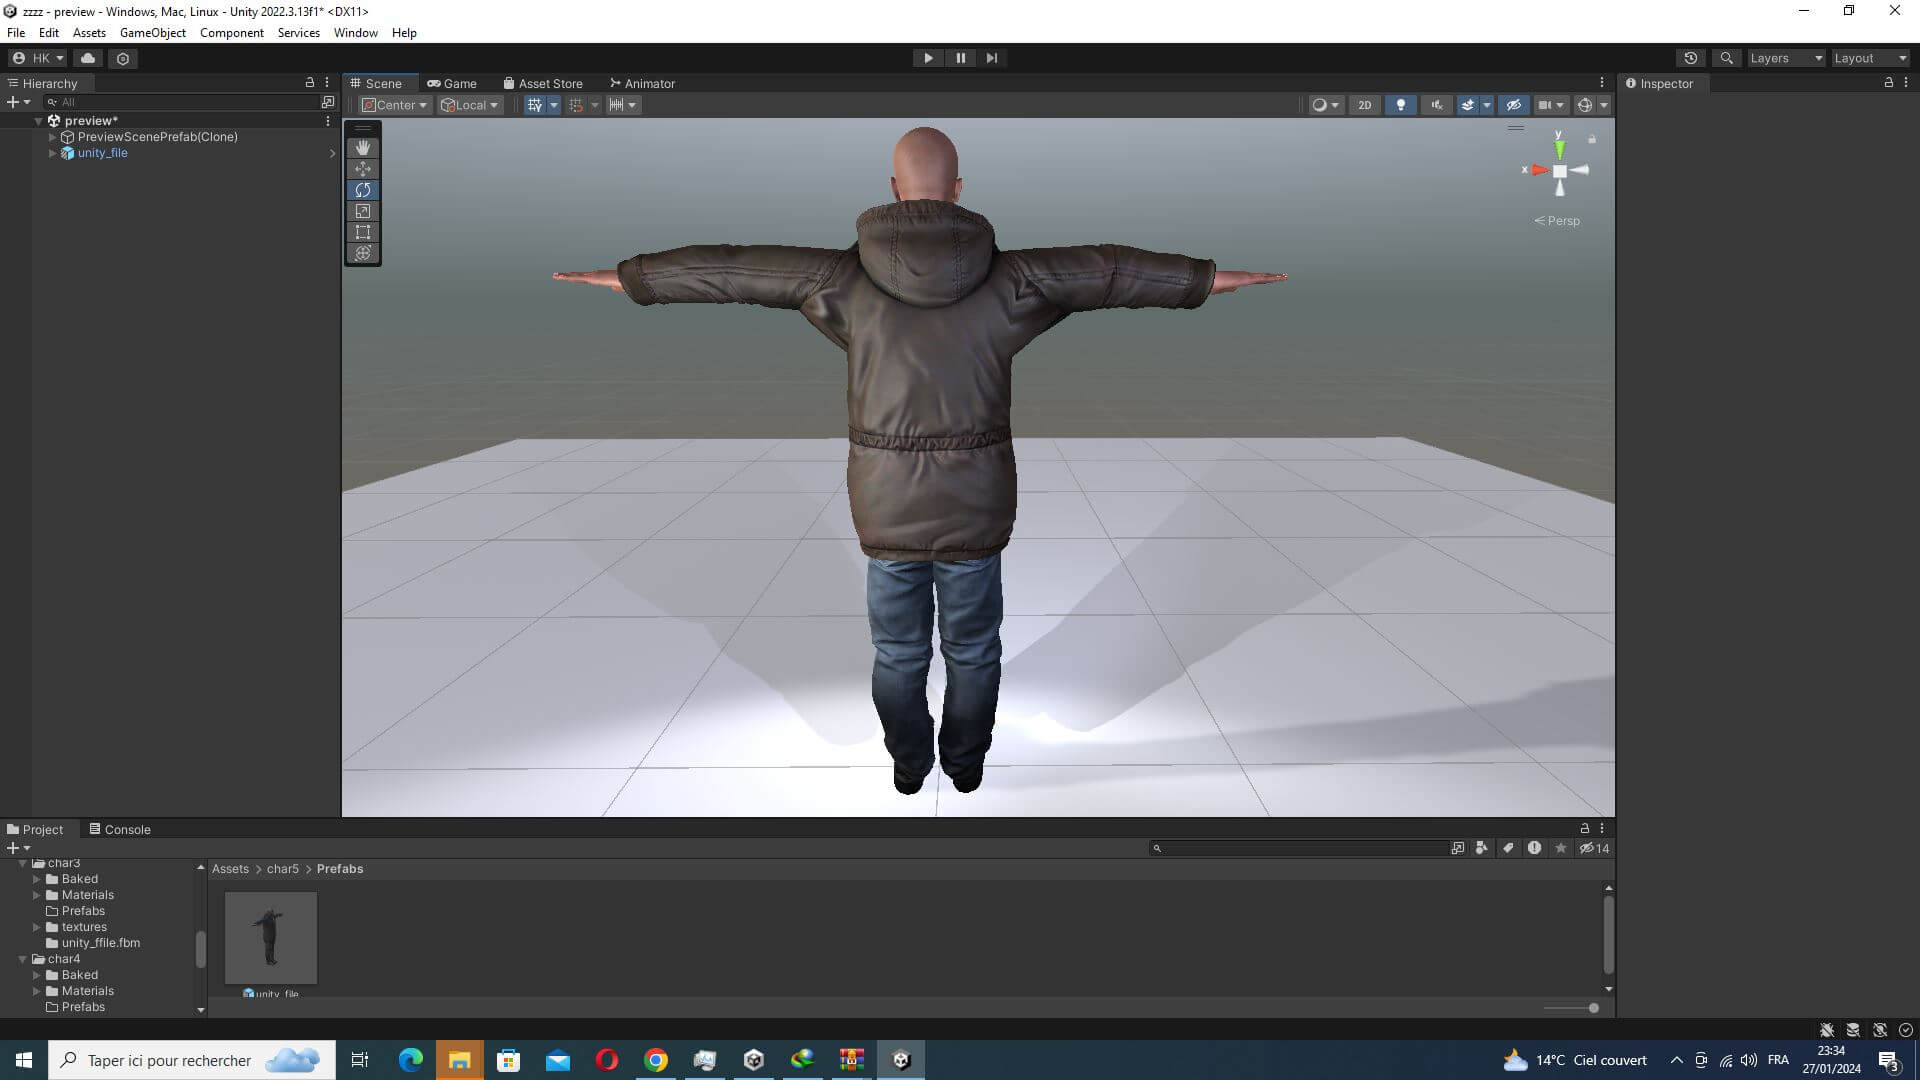Toggle scene lighting lightbulb
The image size is (1920, 1080).
pos(1400,105)
